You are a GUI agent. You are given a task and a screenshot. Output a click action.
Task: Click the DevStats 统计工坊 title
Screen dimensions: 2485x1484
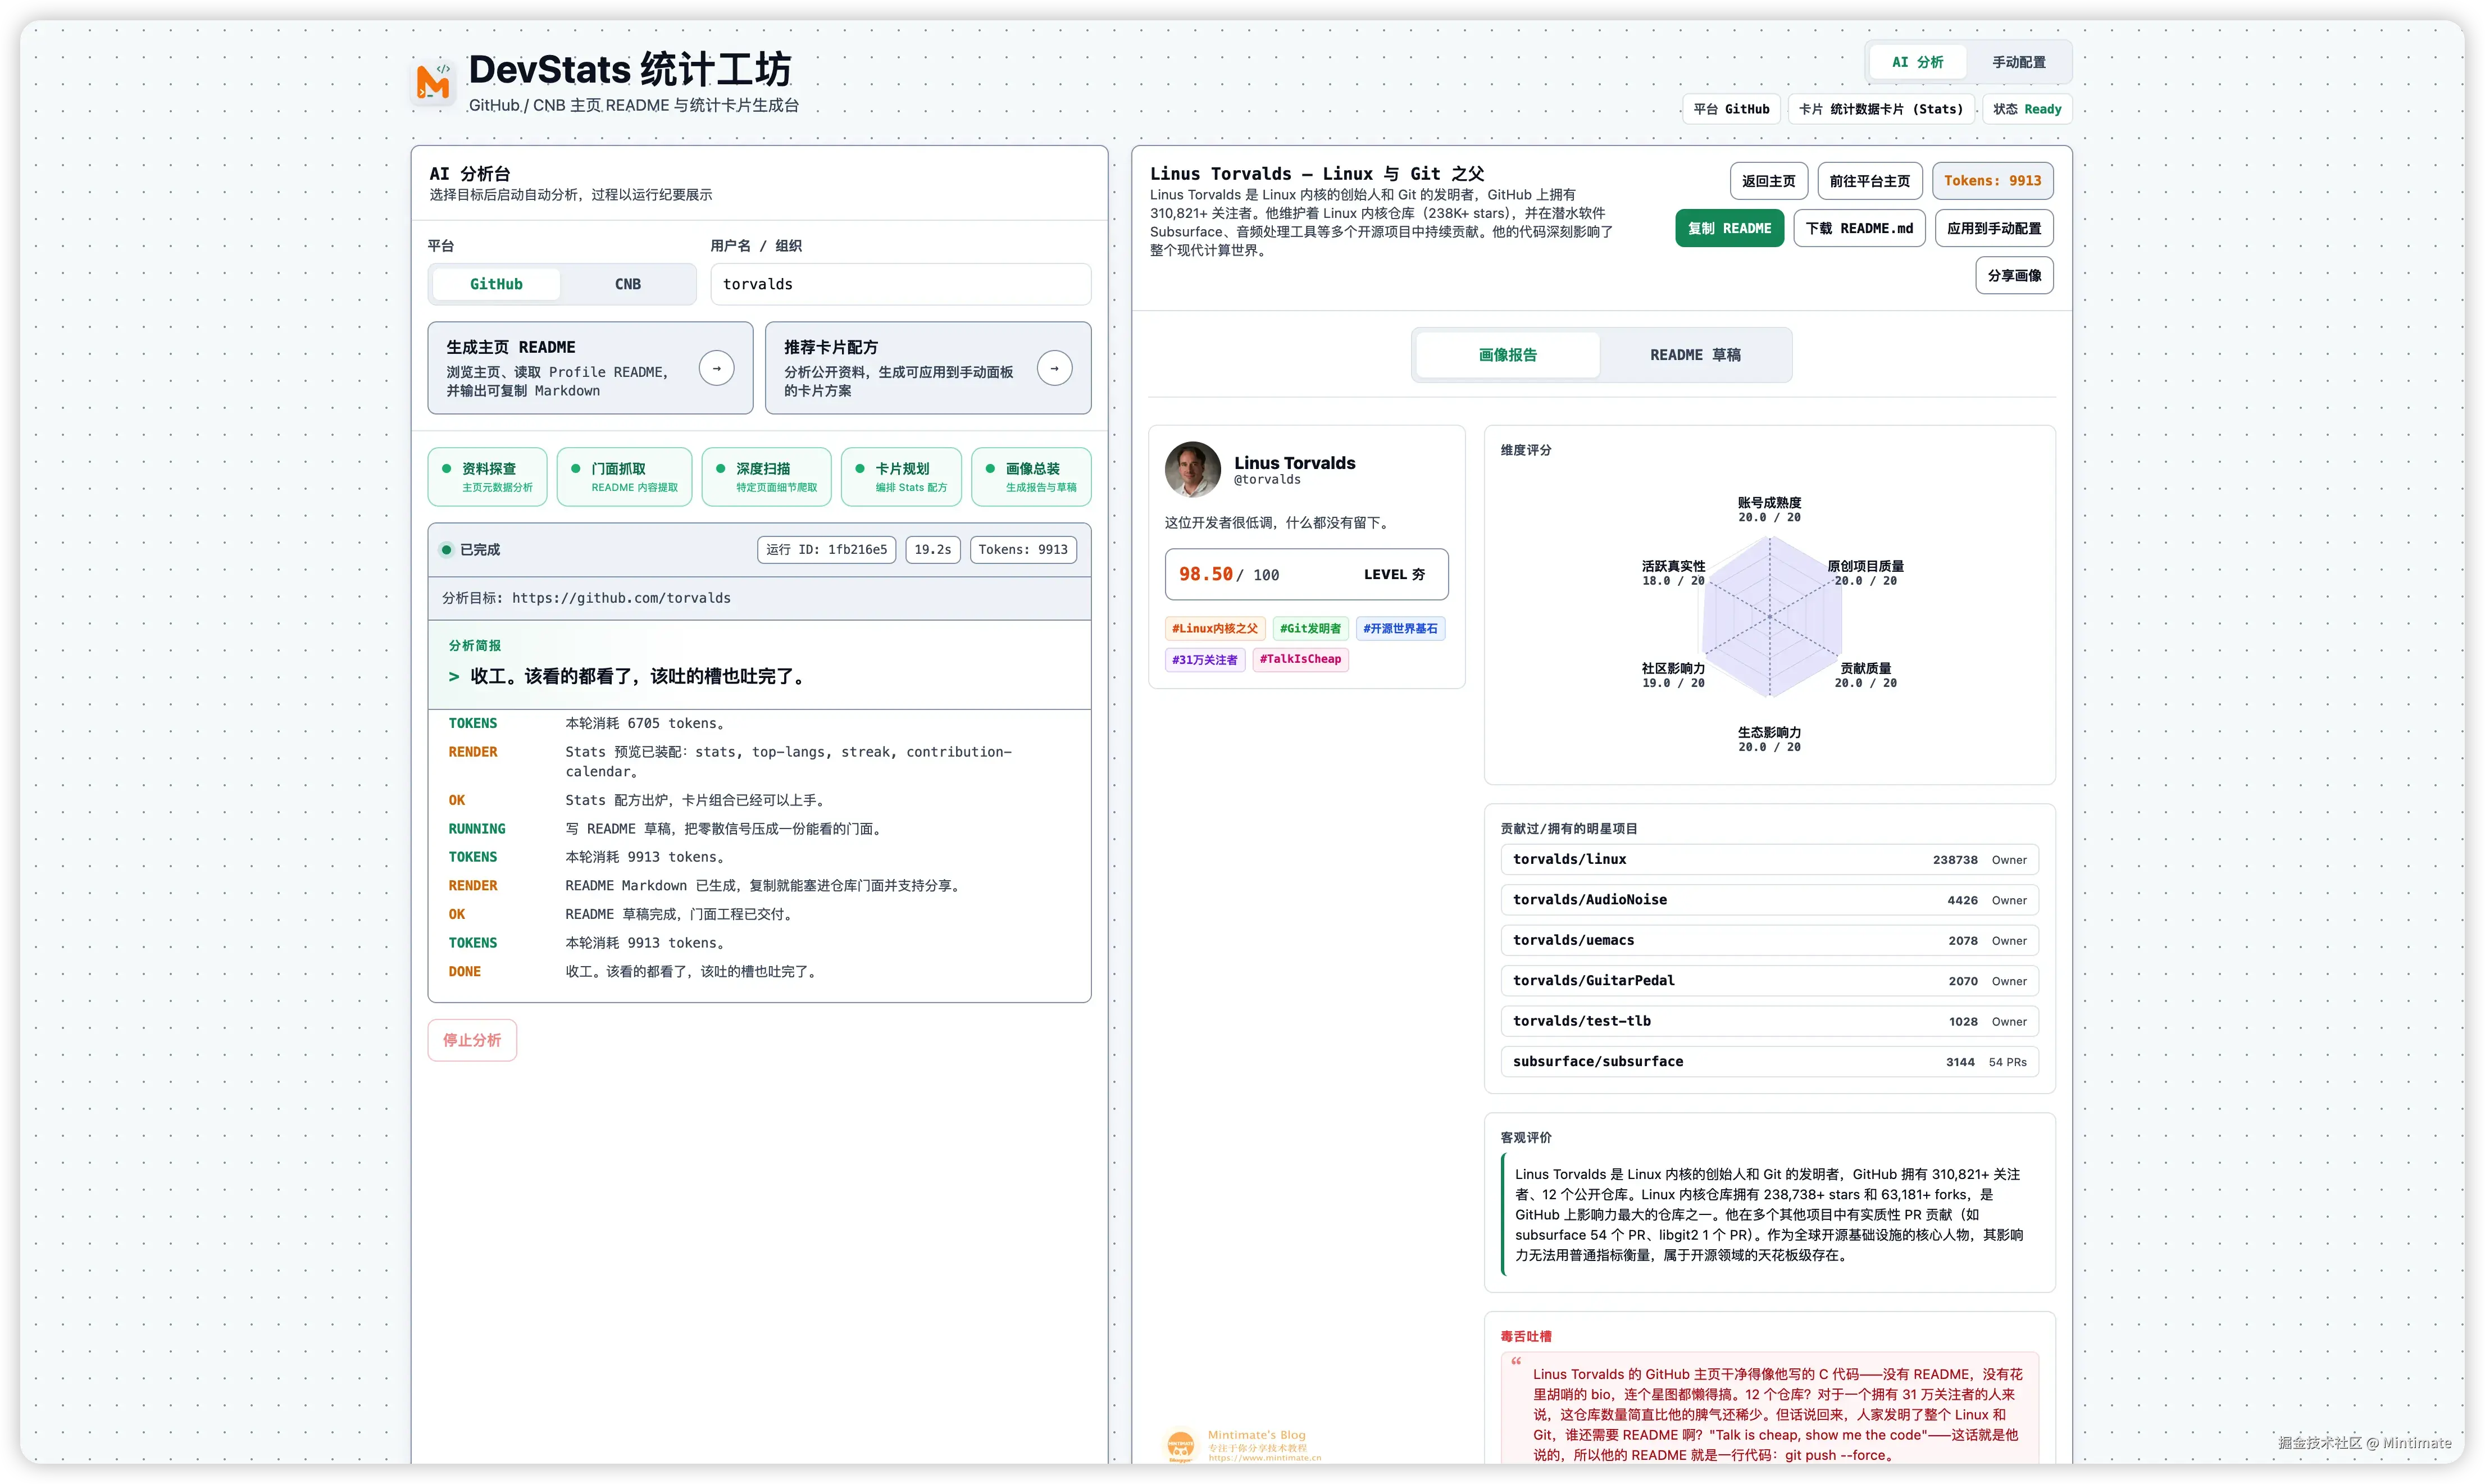point(629,70)
